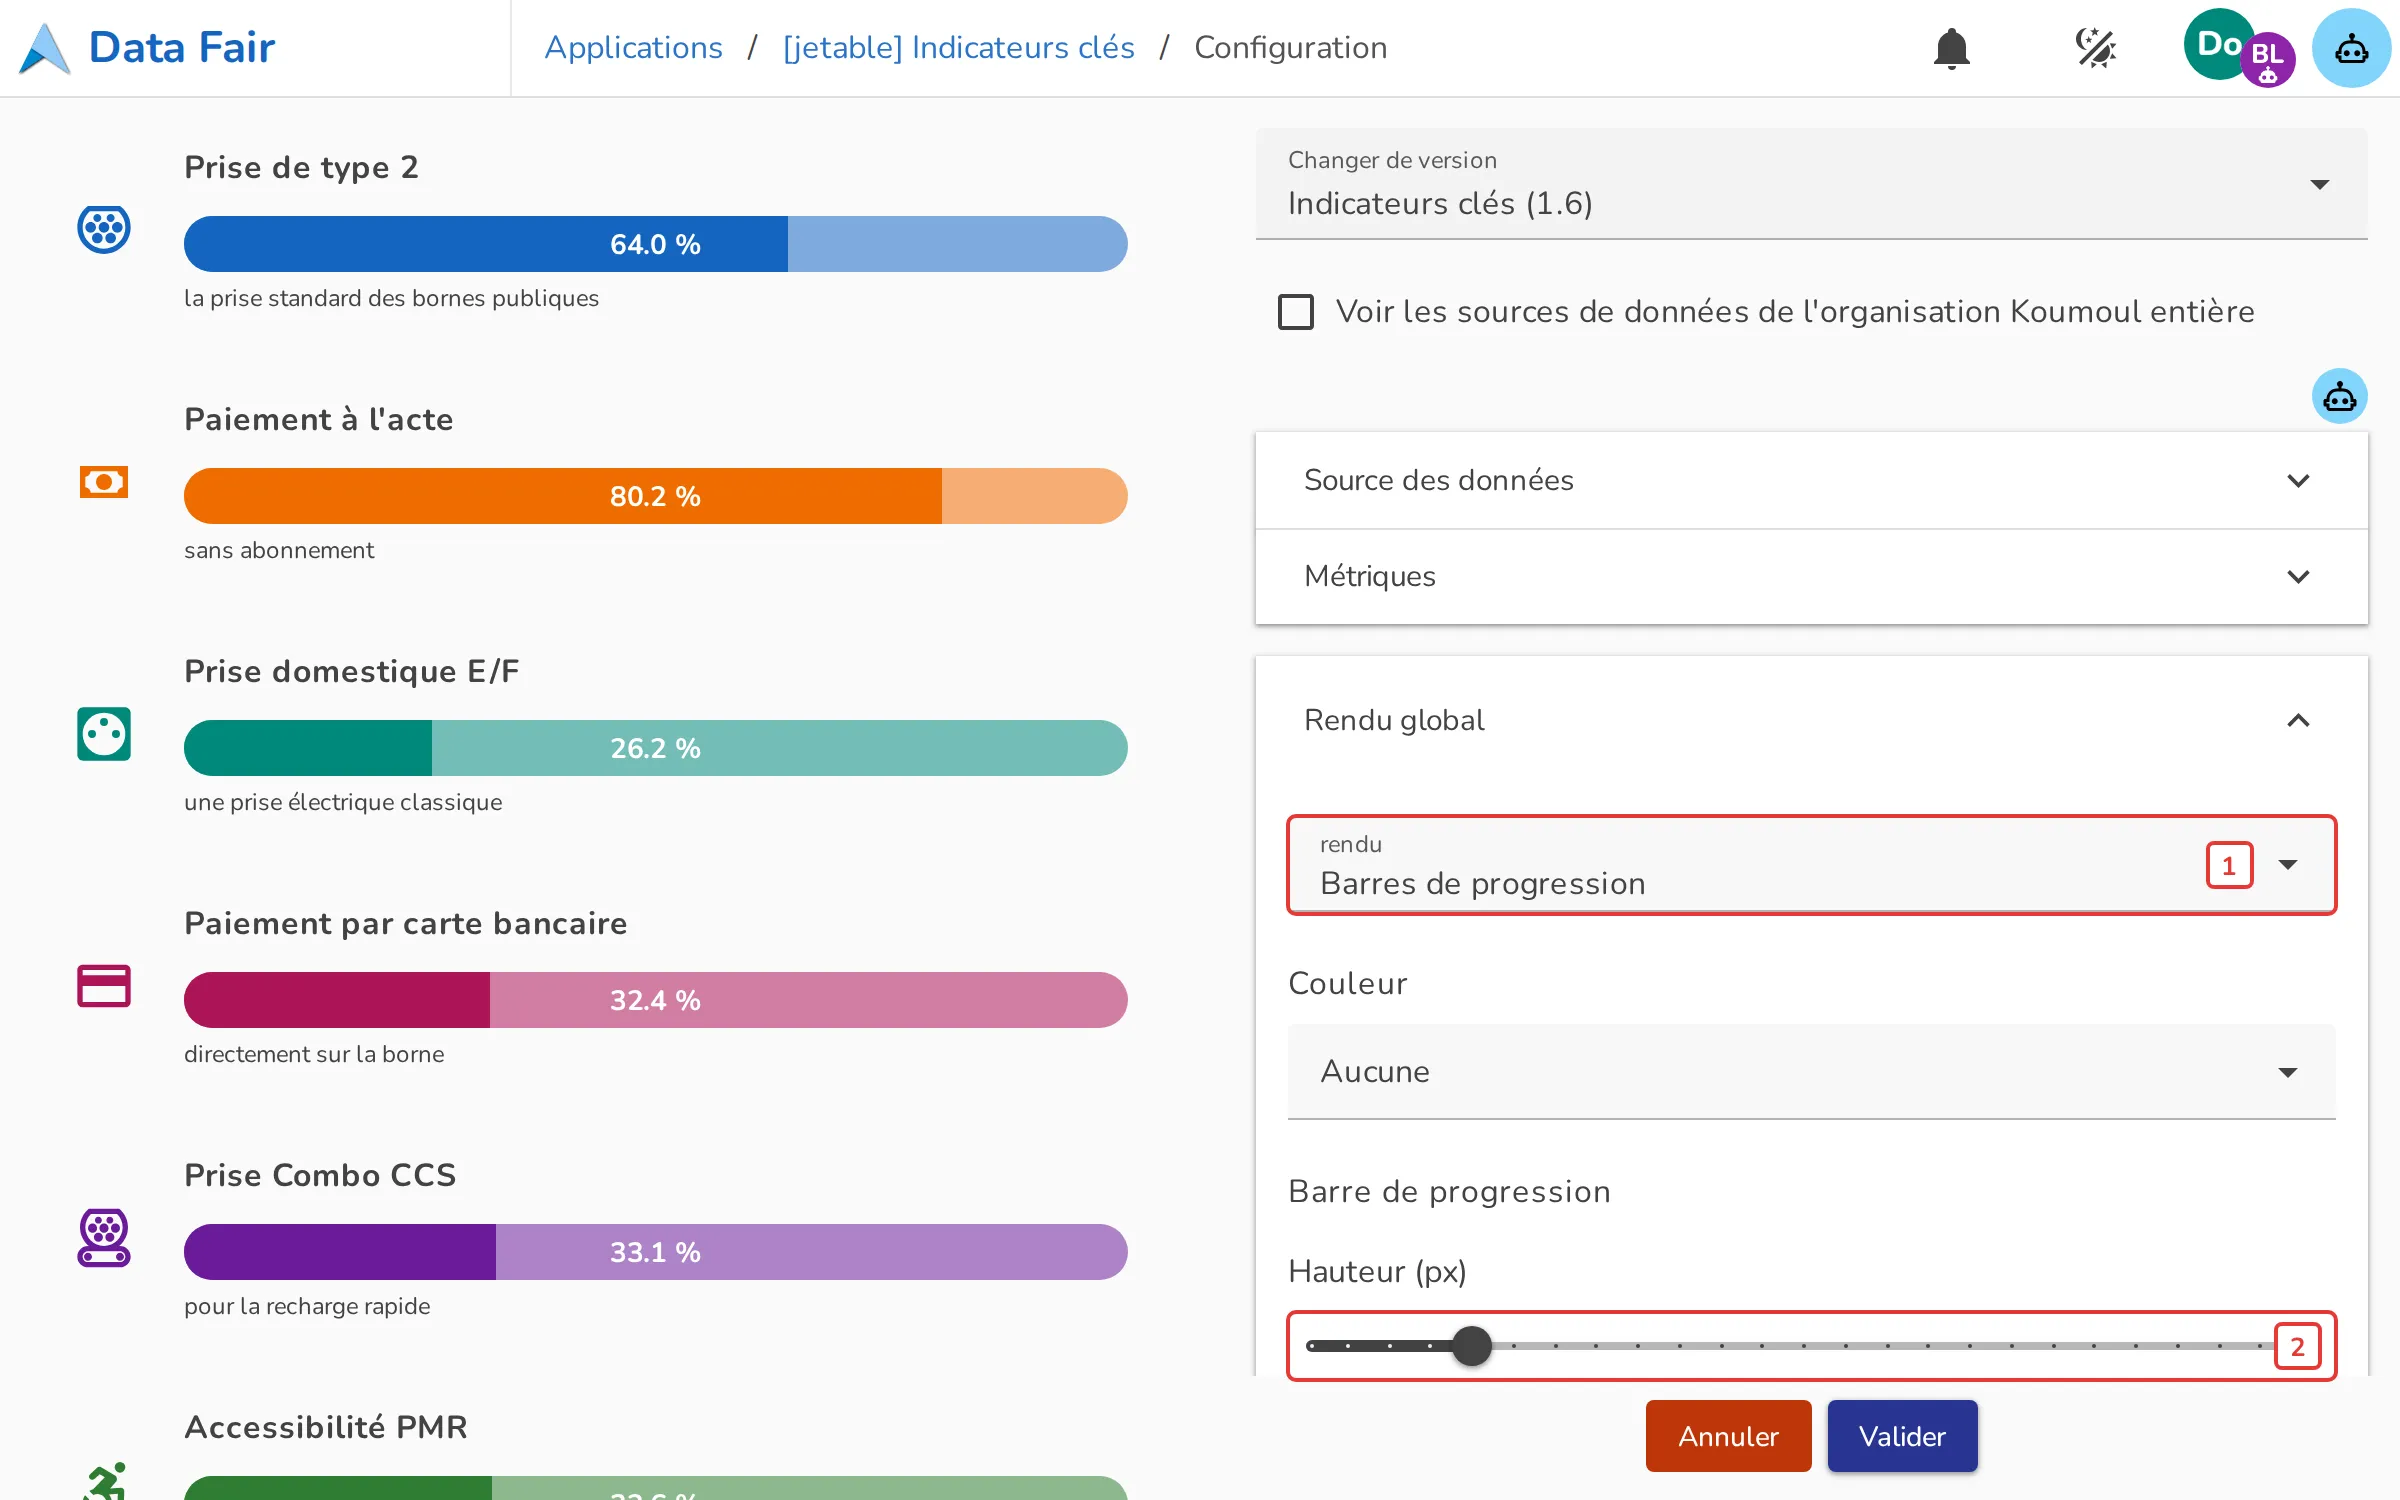The width and height of the screenshot is (2400, 1500).
Task: Click the Data Fair title link
Action: tap(182, 48)
